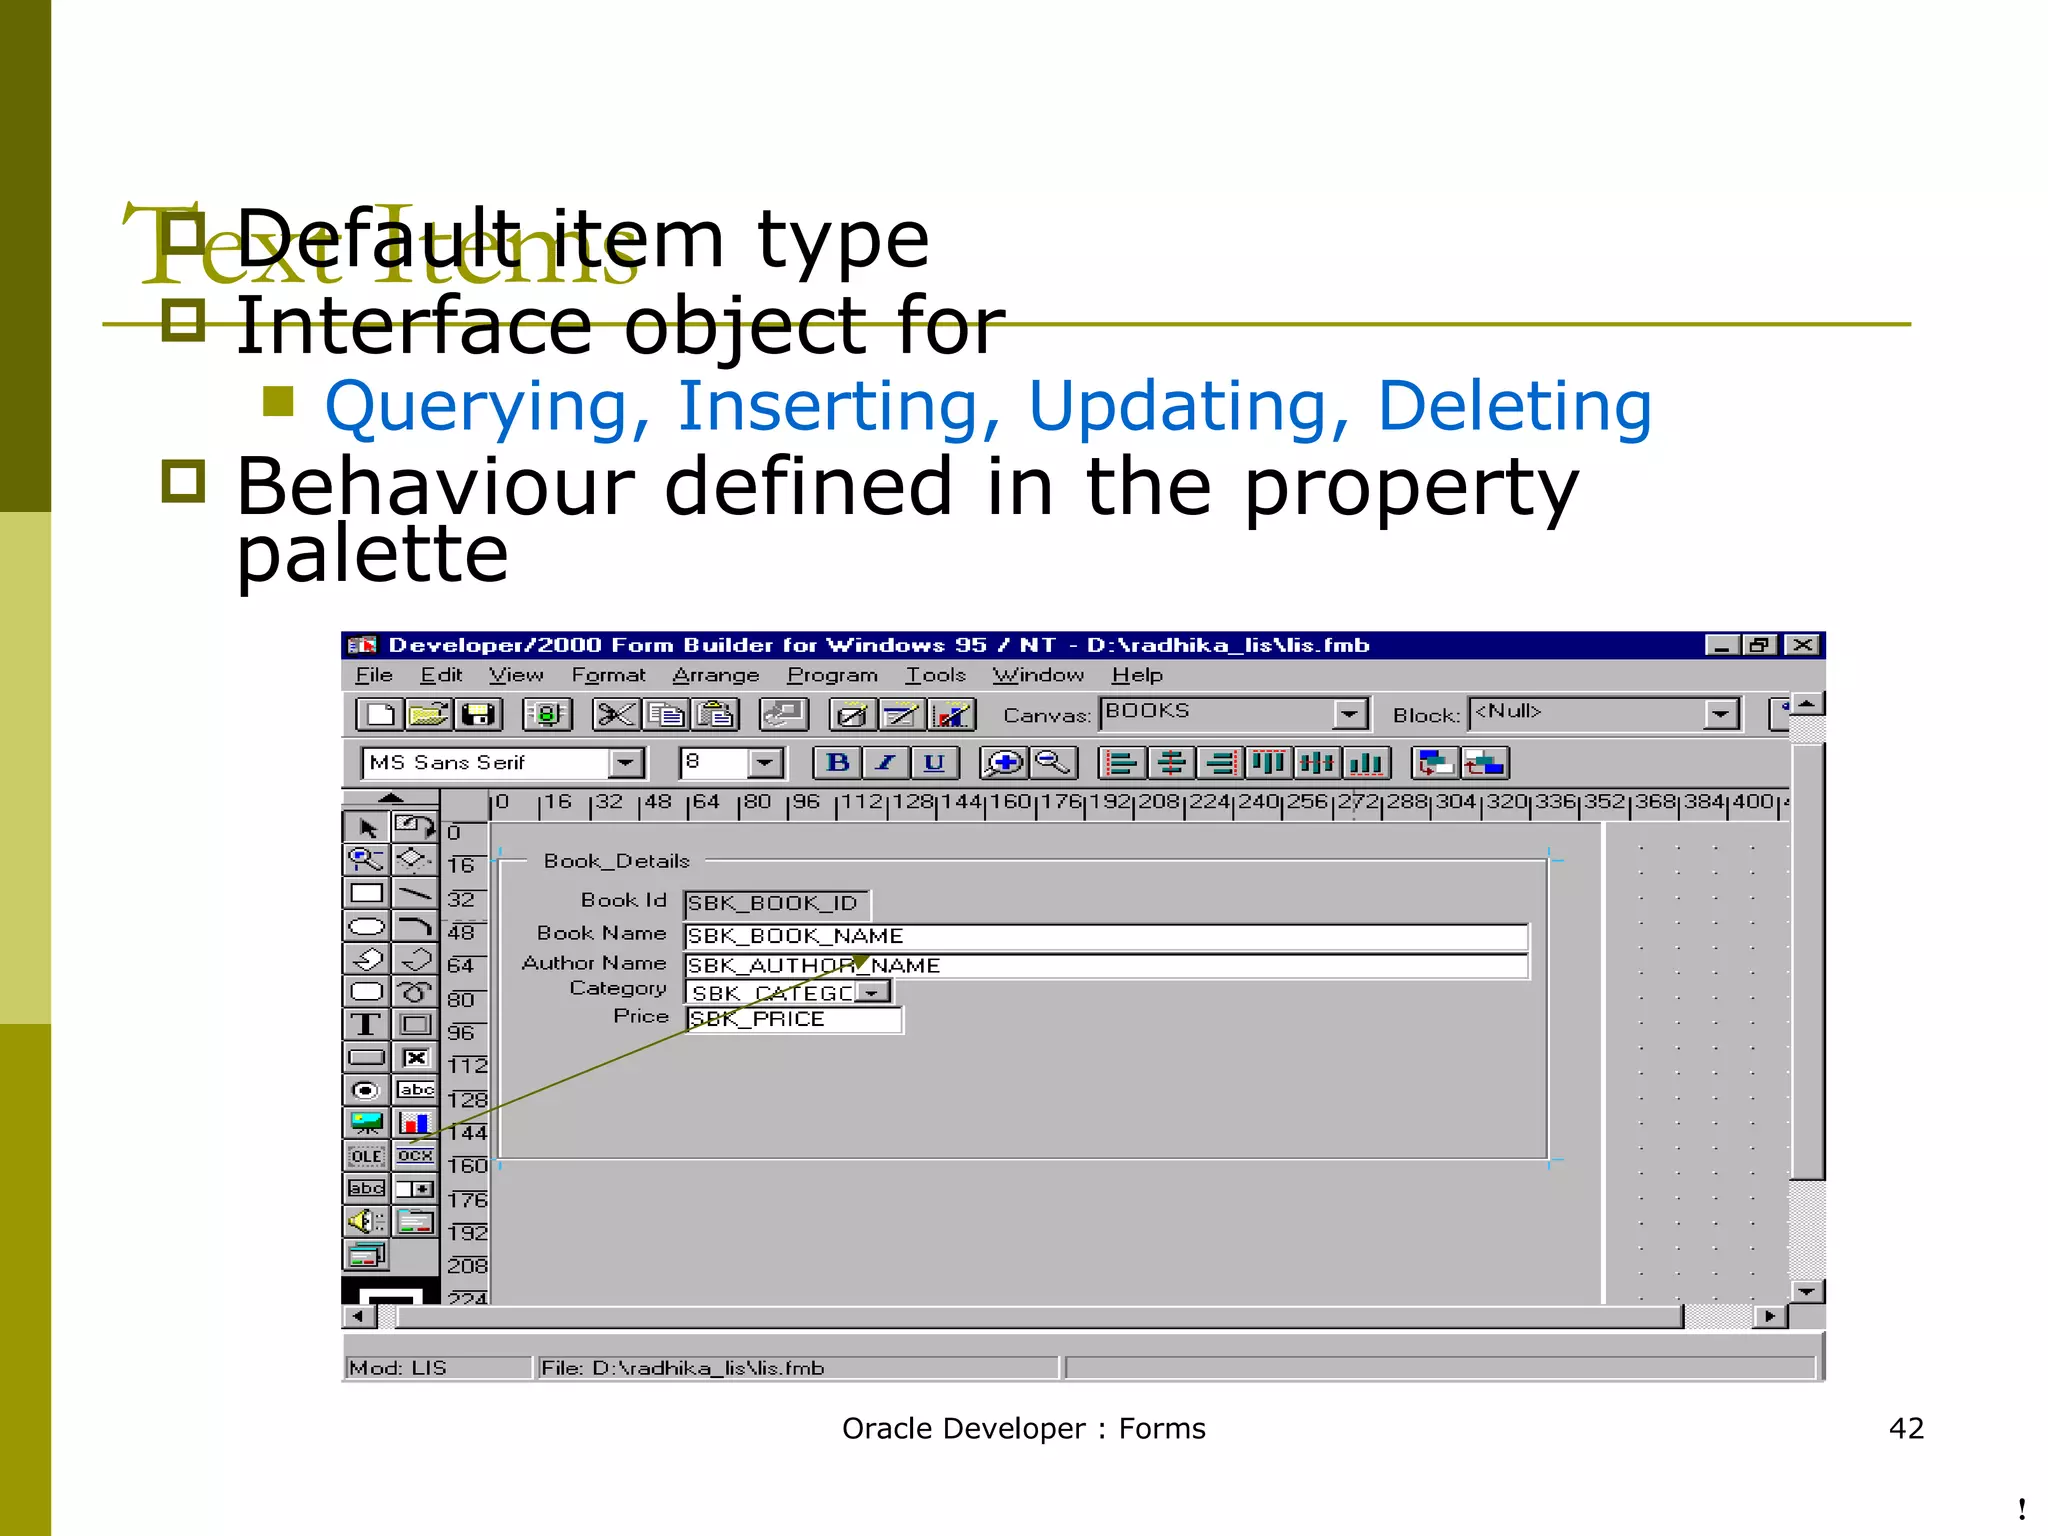Click the New form toolbar icon

pyautogui.click(x=381, y=714)
